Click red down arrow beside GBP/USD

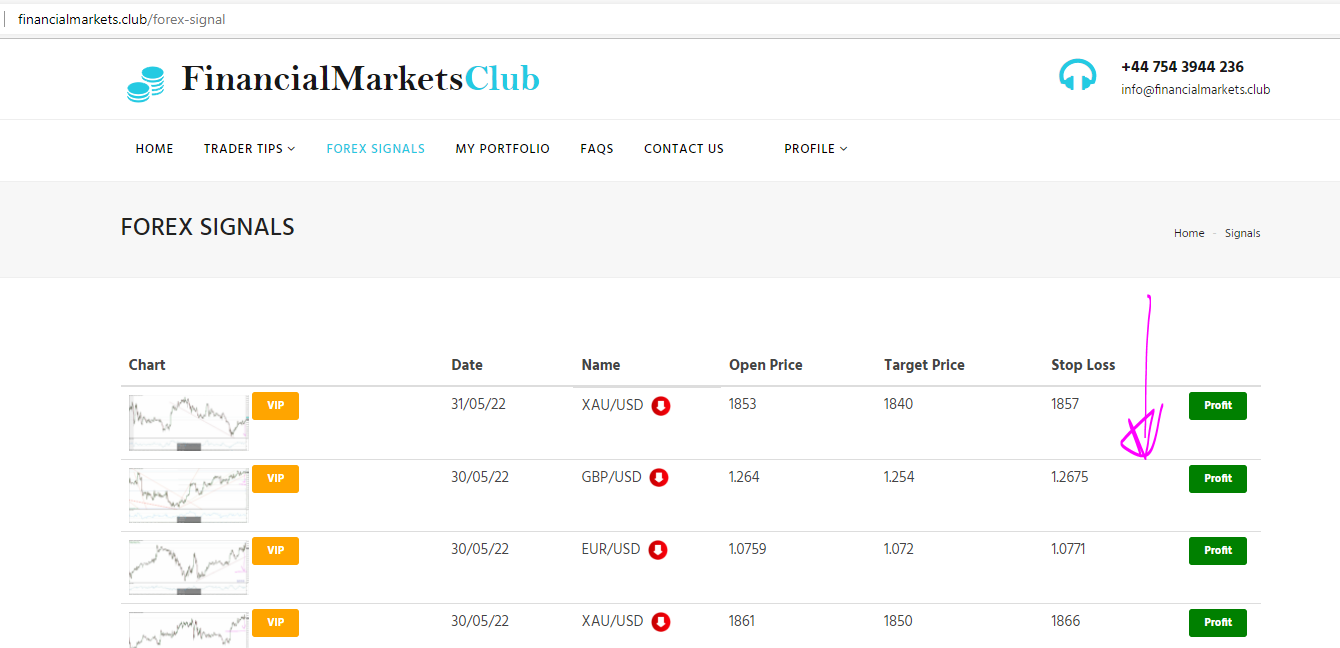click(659, 478)
